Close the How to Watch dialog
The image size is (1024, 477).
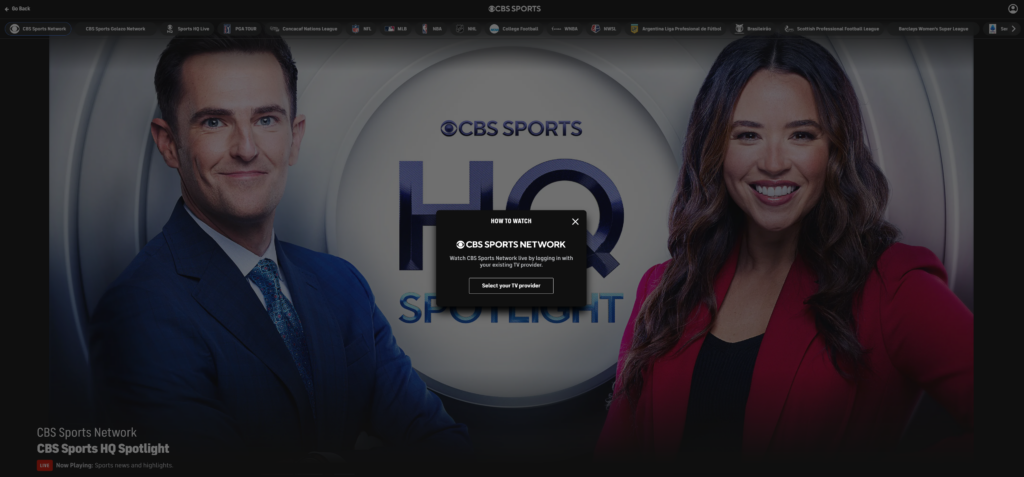point(575,222)
